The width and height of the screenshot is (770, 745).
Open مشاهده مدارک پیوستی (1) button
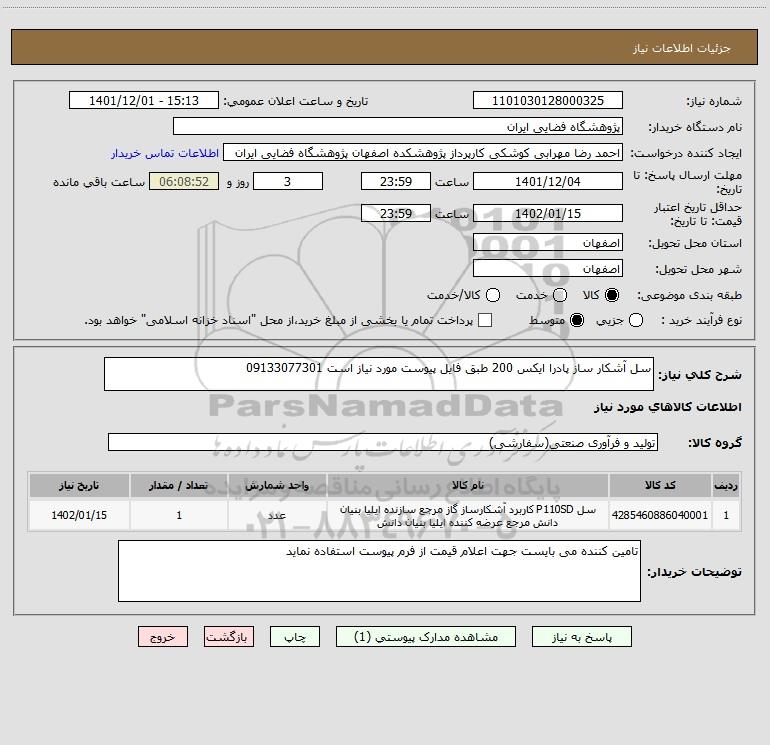[x=426, y=637]
